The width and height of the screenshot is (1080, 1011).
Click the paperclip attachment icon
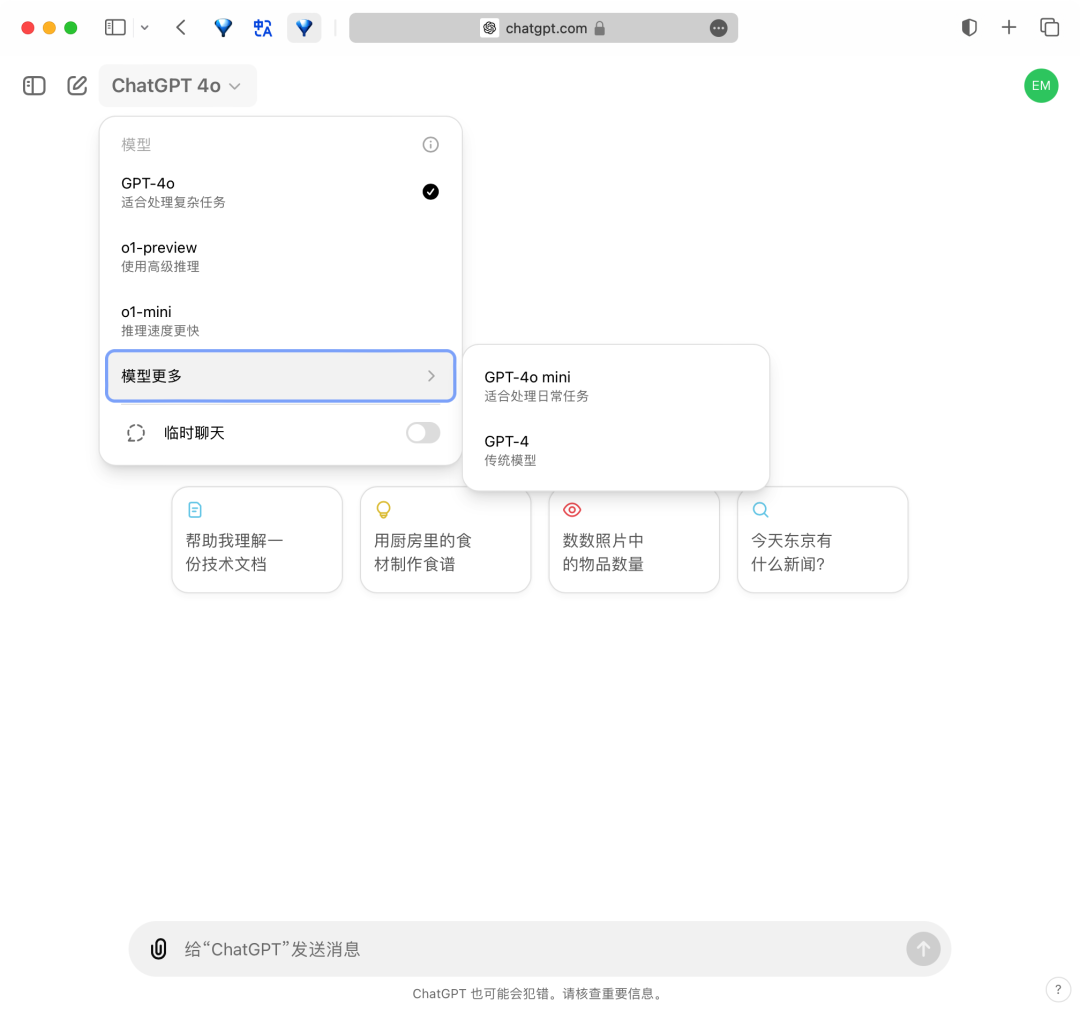click(158, 949)
